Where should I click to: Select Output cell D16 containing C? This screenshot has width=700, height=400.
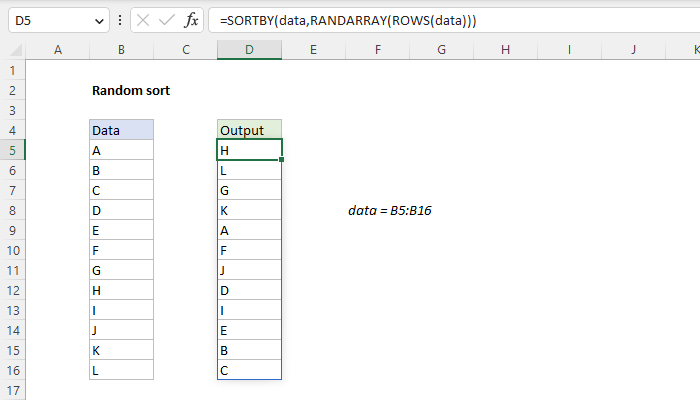click(x=250, y=370)
